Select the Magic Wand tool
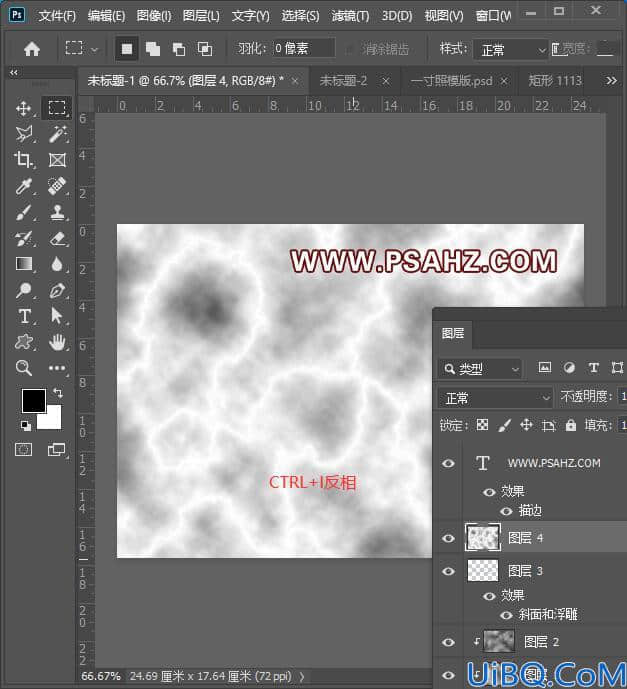This screenshot has width=627, height=689. 57,134
